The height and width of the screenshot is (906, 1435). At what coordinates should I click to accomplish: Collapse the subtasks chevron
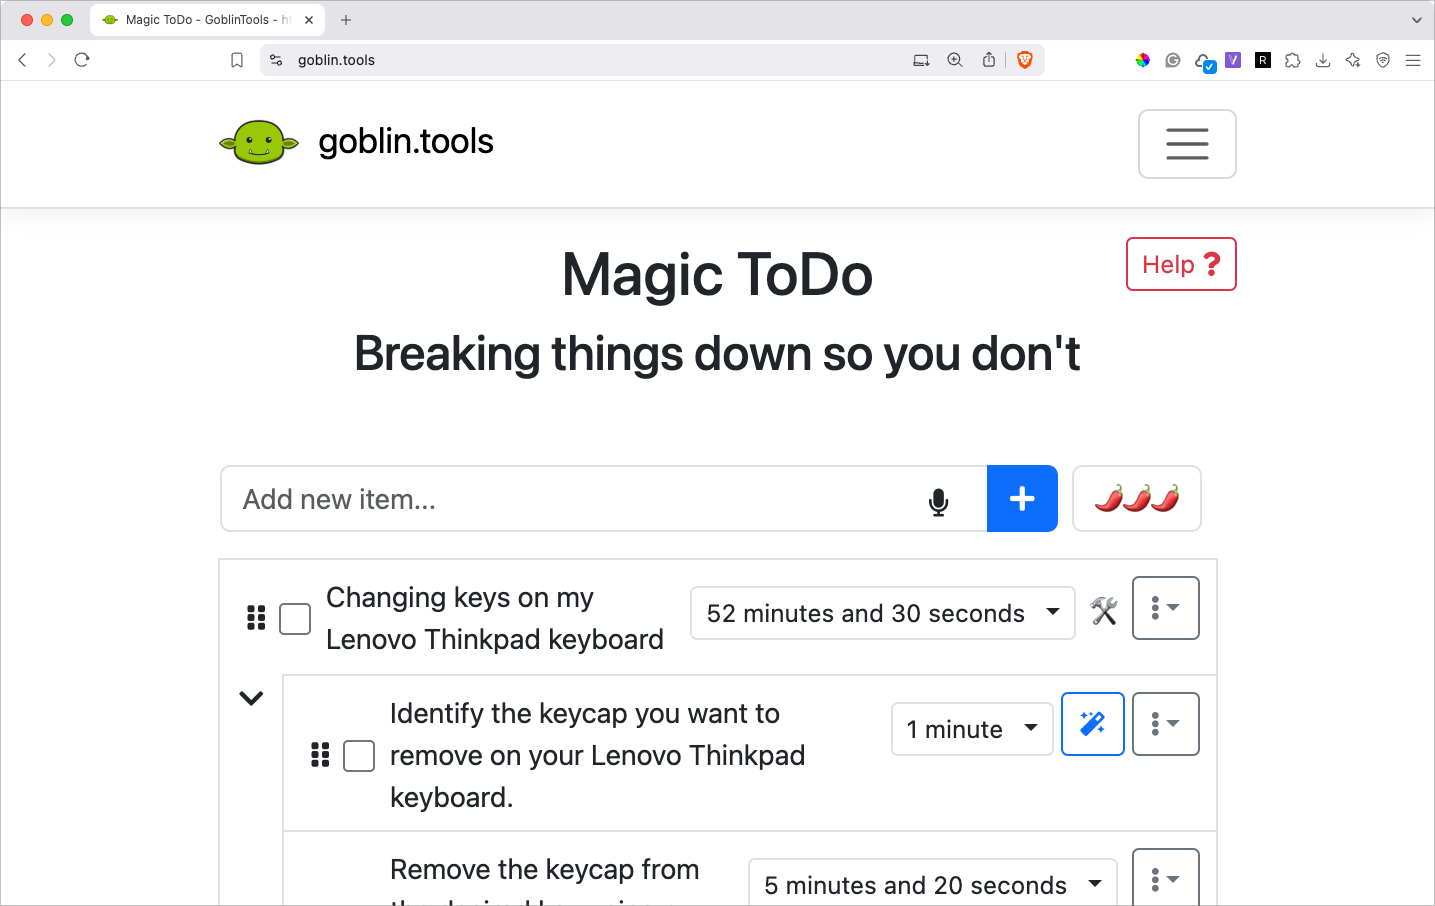(251, 698)
